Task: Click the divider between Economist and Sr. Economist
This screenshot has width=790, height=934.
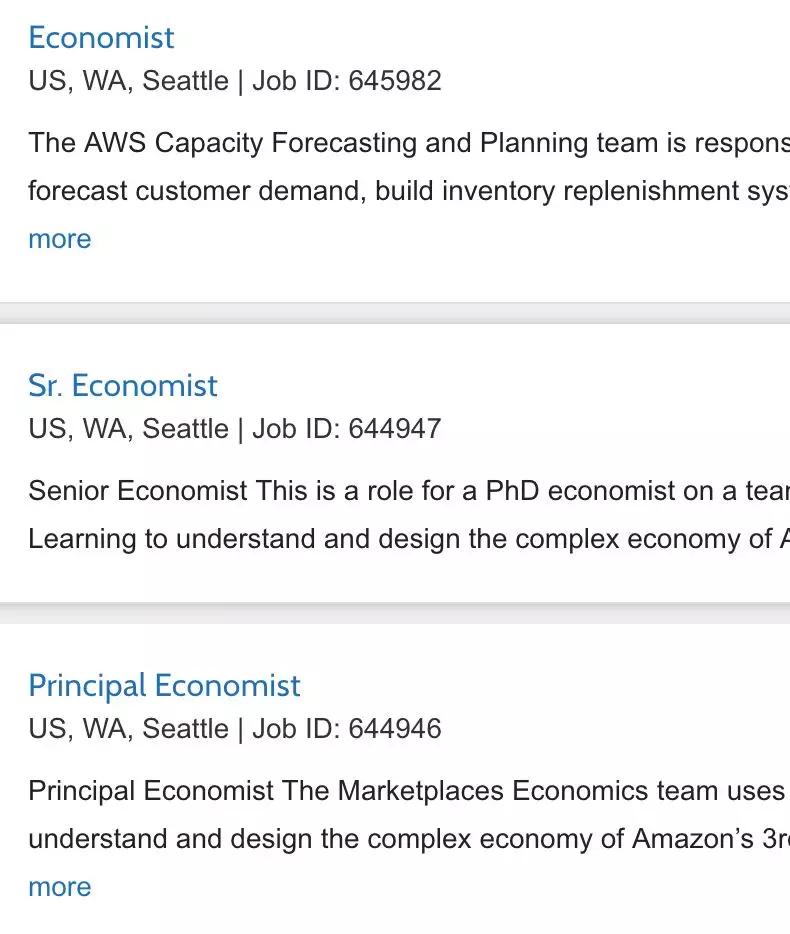Action: point(395,313)
